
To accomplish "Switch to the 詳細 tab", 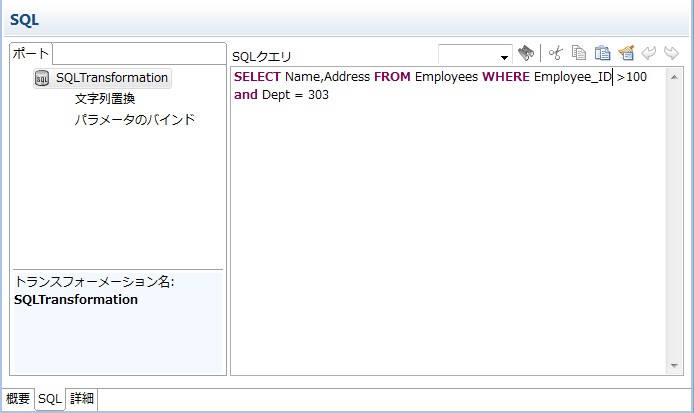I will [x=82, y=399].
